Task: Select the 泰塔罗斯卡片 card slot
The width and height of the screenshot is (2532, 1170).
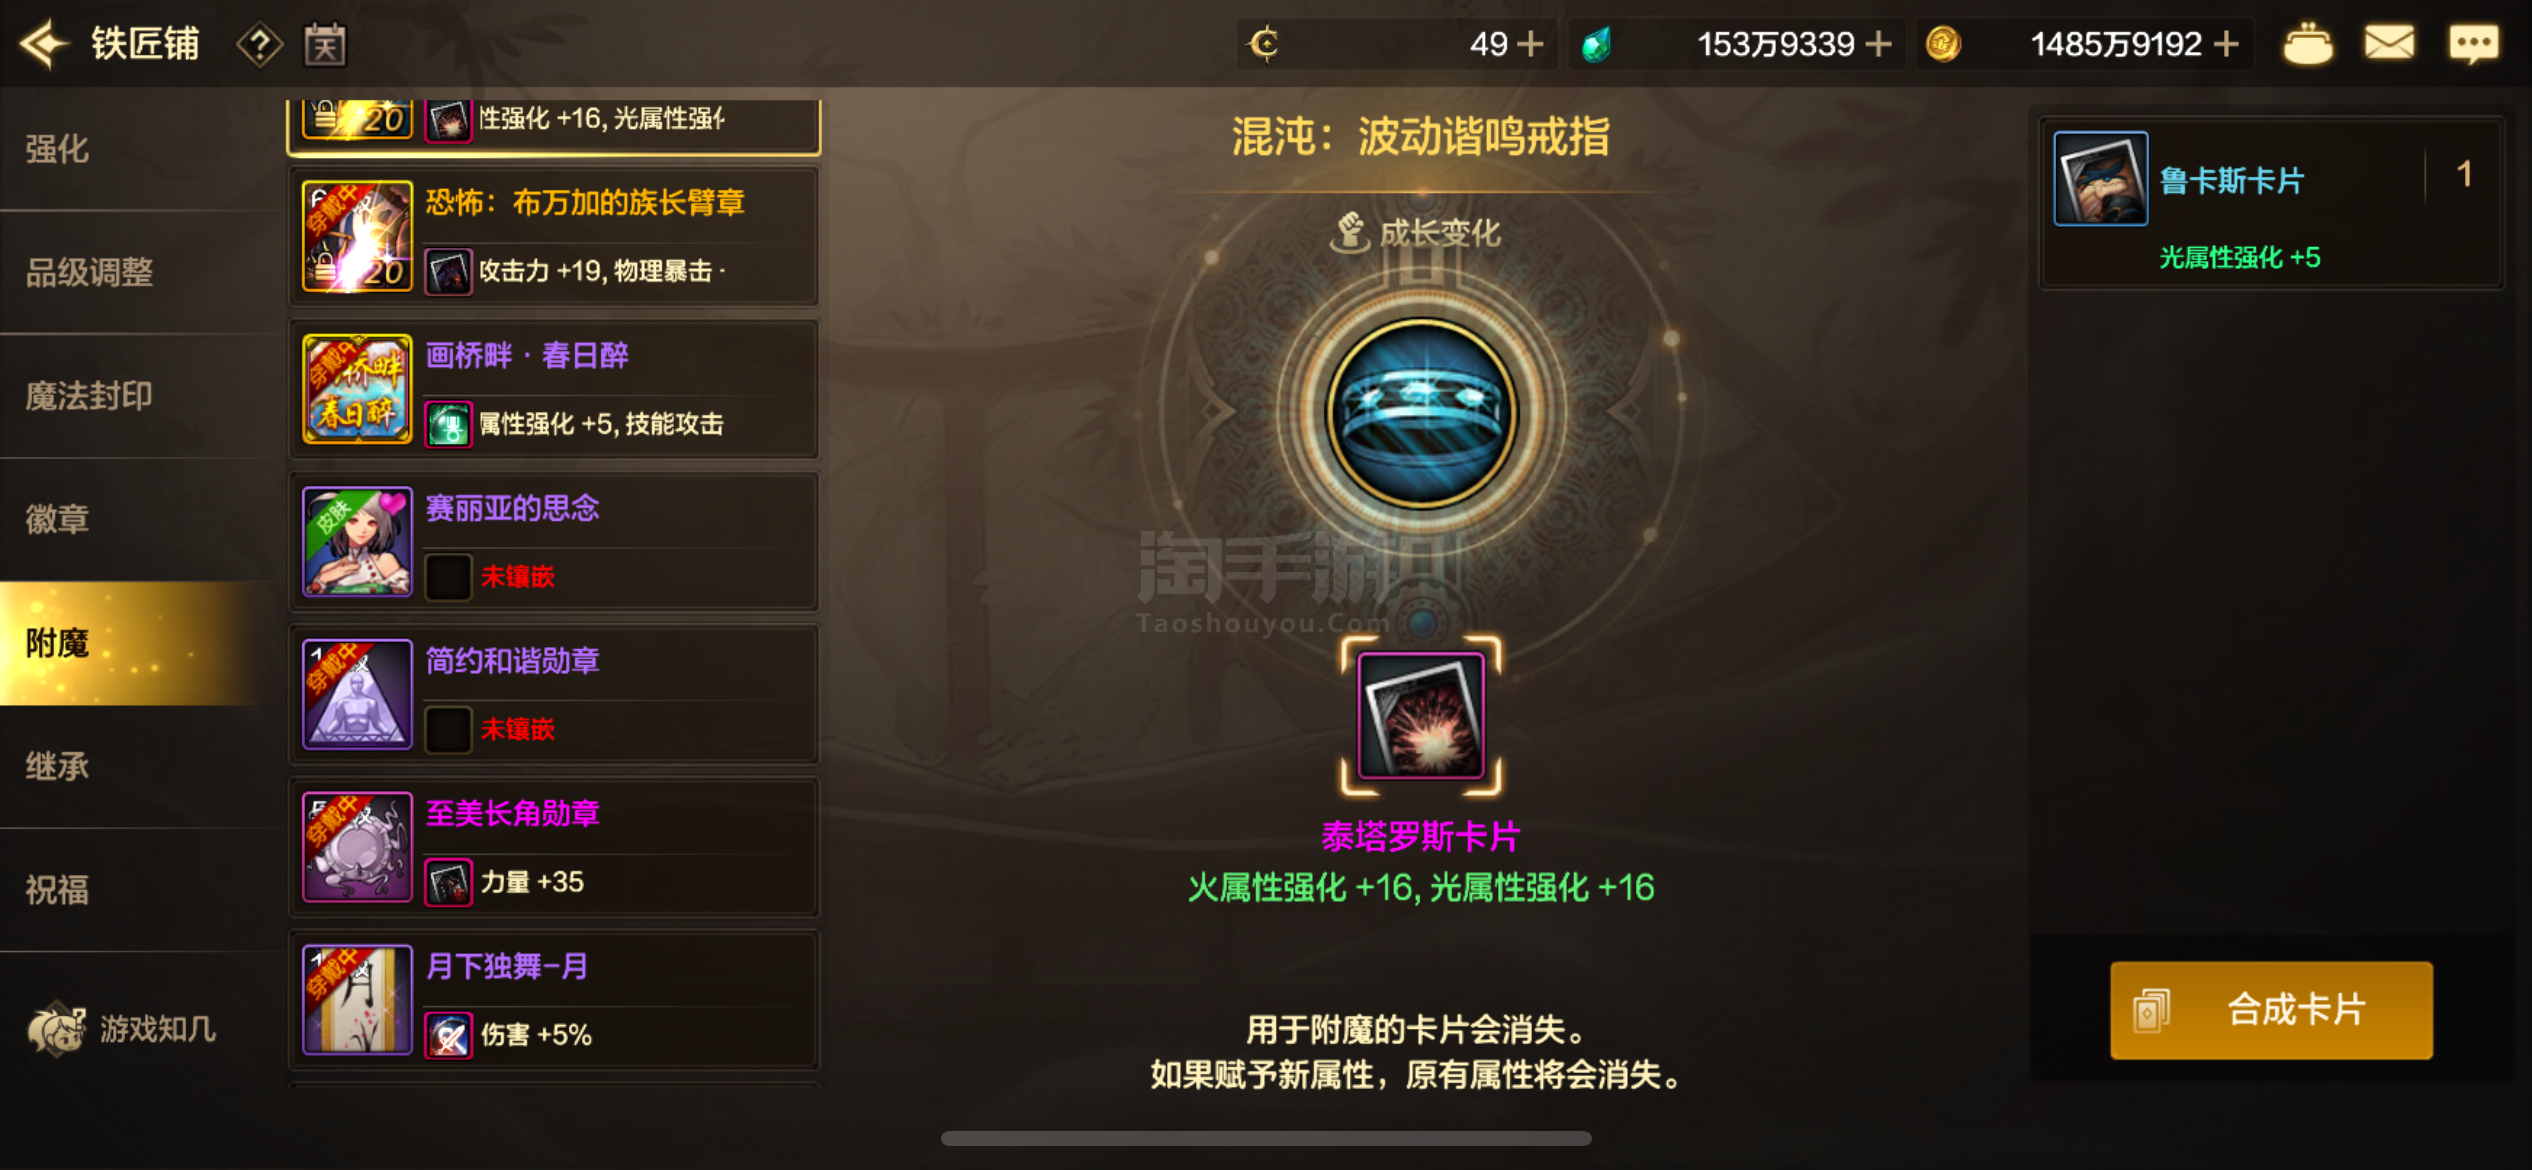Action: click(1420, 716)
